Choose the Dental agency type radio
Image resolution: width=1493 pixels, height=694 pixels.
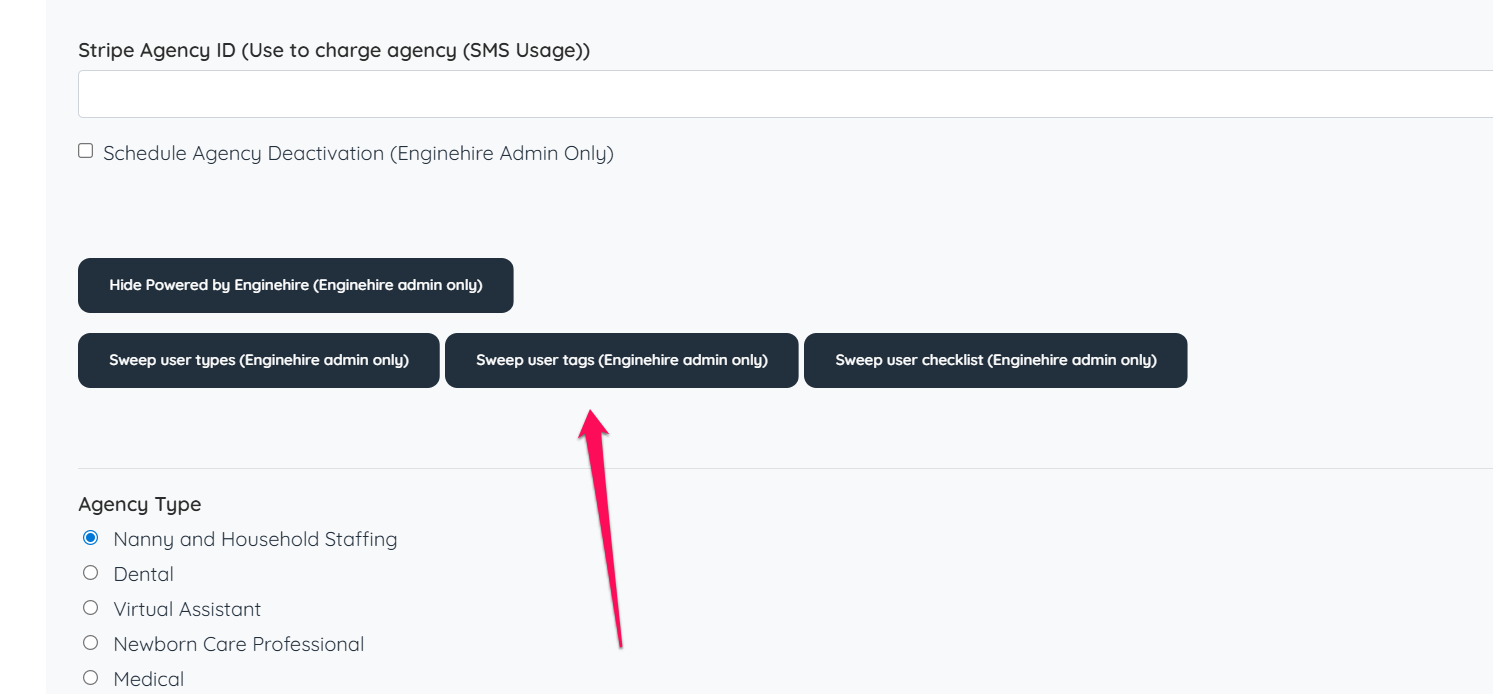coord(91,573)
